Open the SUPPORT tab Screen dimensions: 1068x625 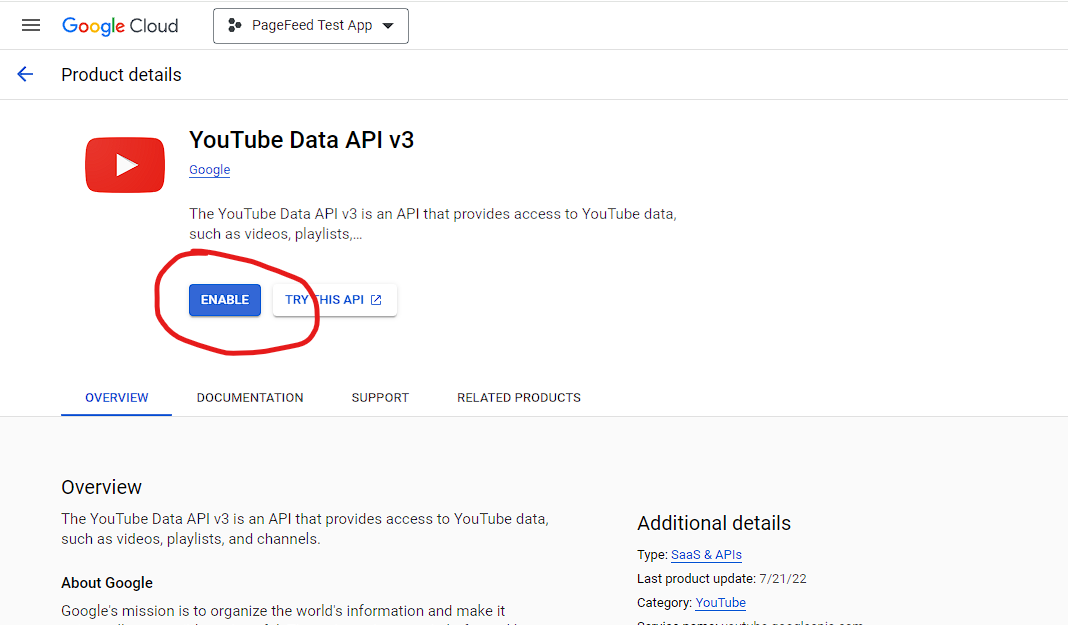[x=380, y=398]
